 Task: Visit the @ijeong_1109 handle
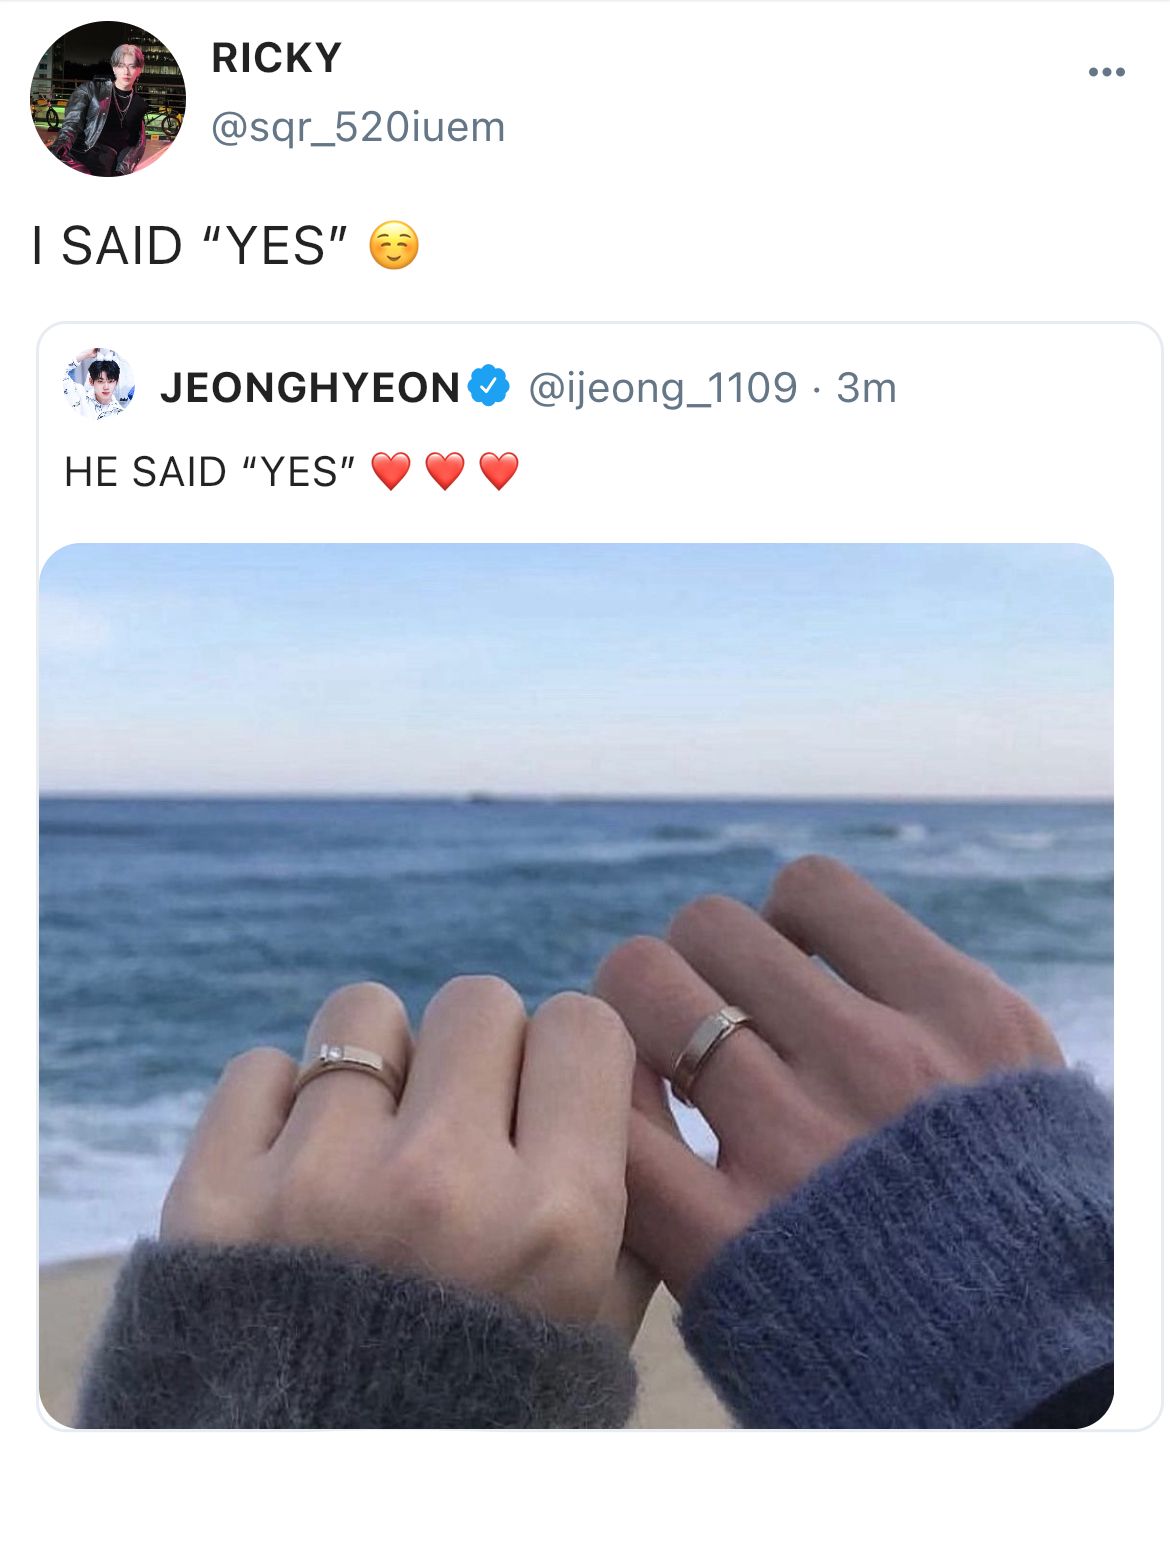(662, 388)
